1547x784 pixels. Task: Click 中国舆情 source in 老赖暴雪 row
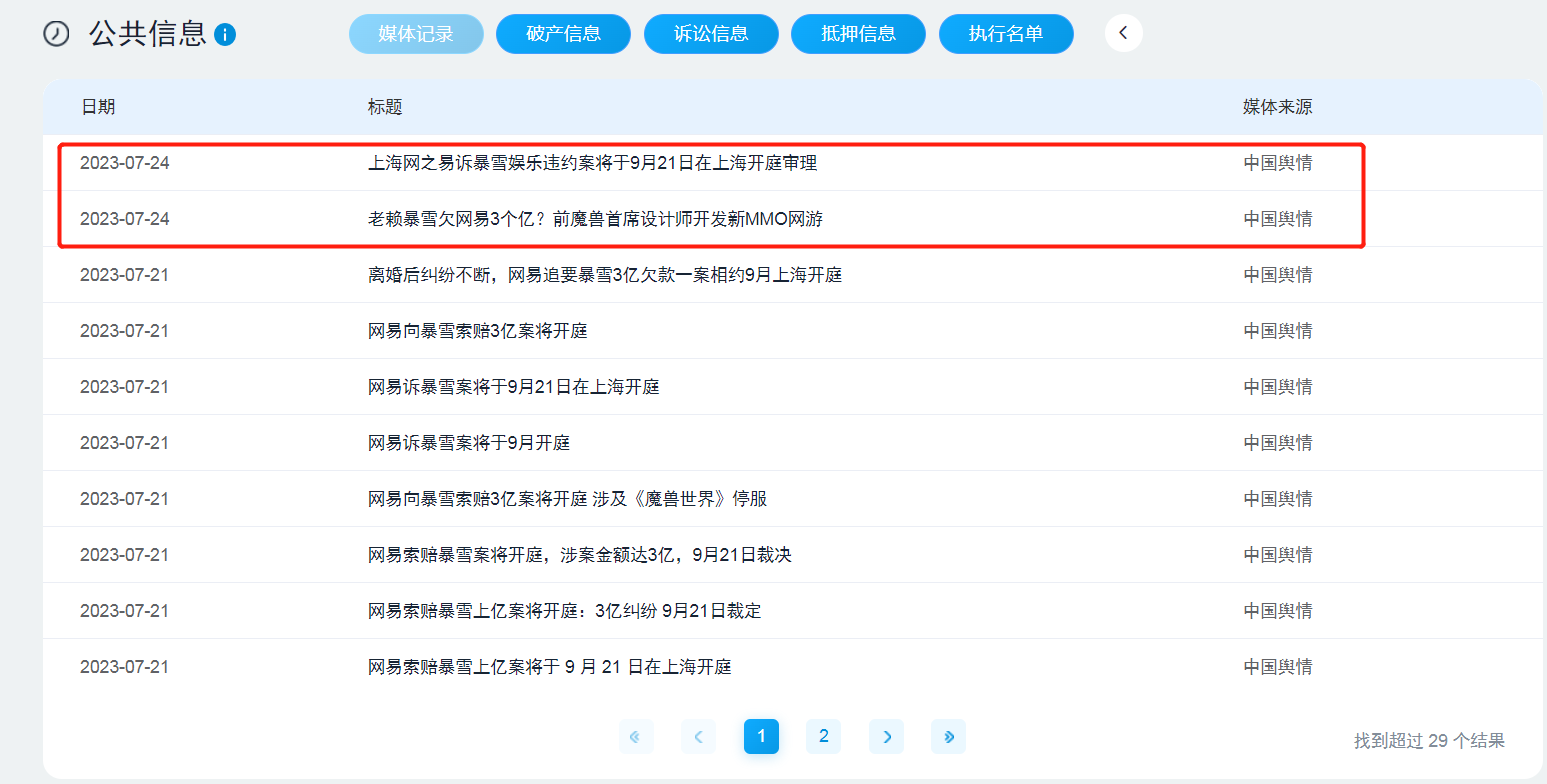pyautogui.click(x=1278, y=219)
